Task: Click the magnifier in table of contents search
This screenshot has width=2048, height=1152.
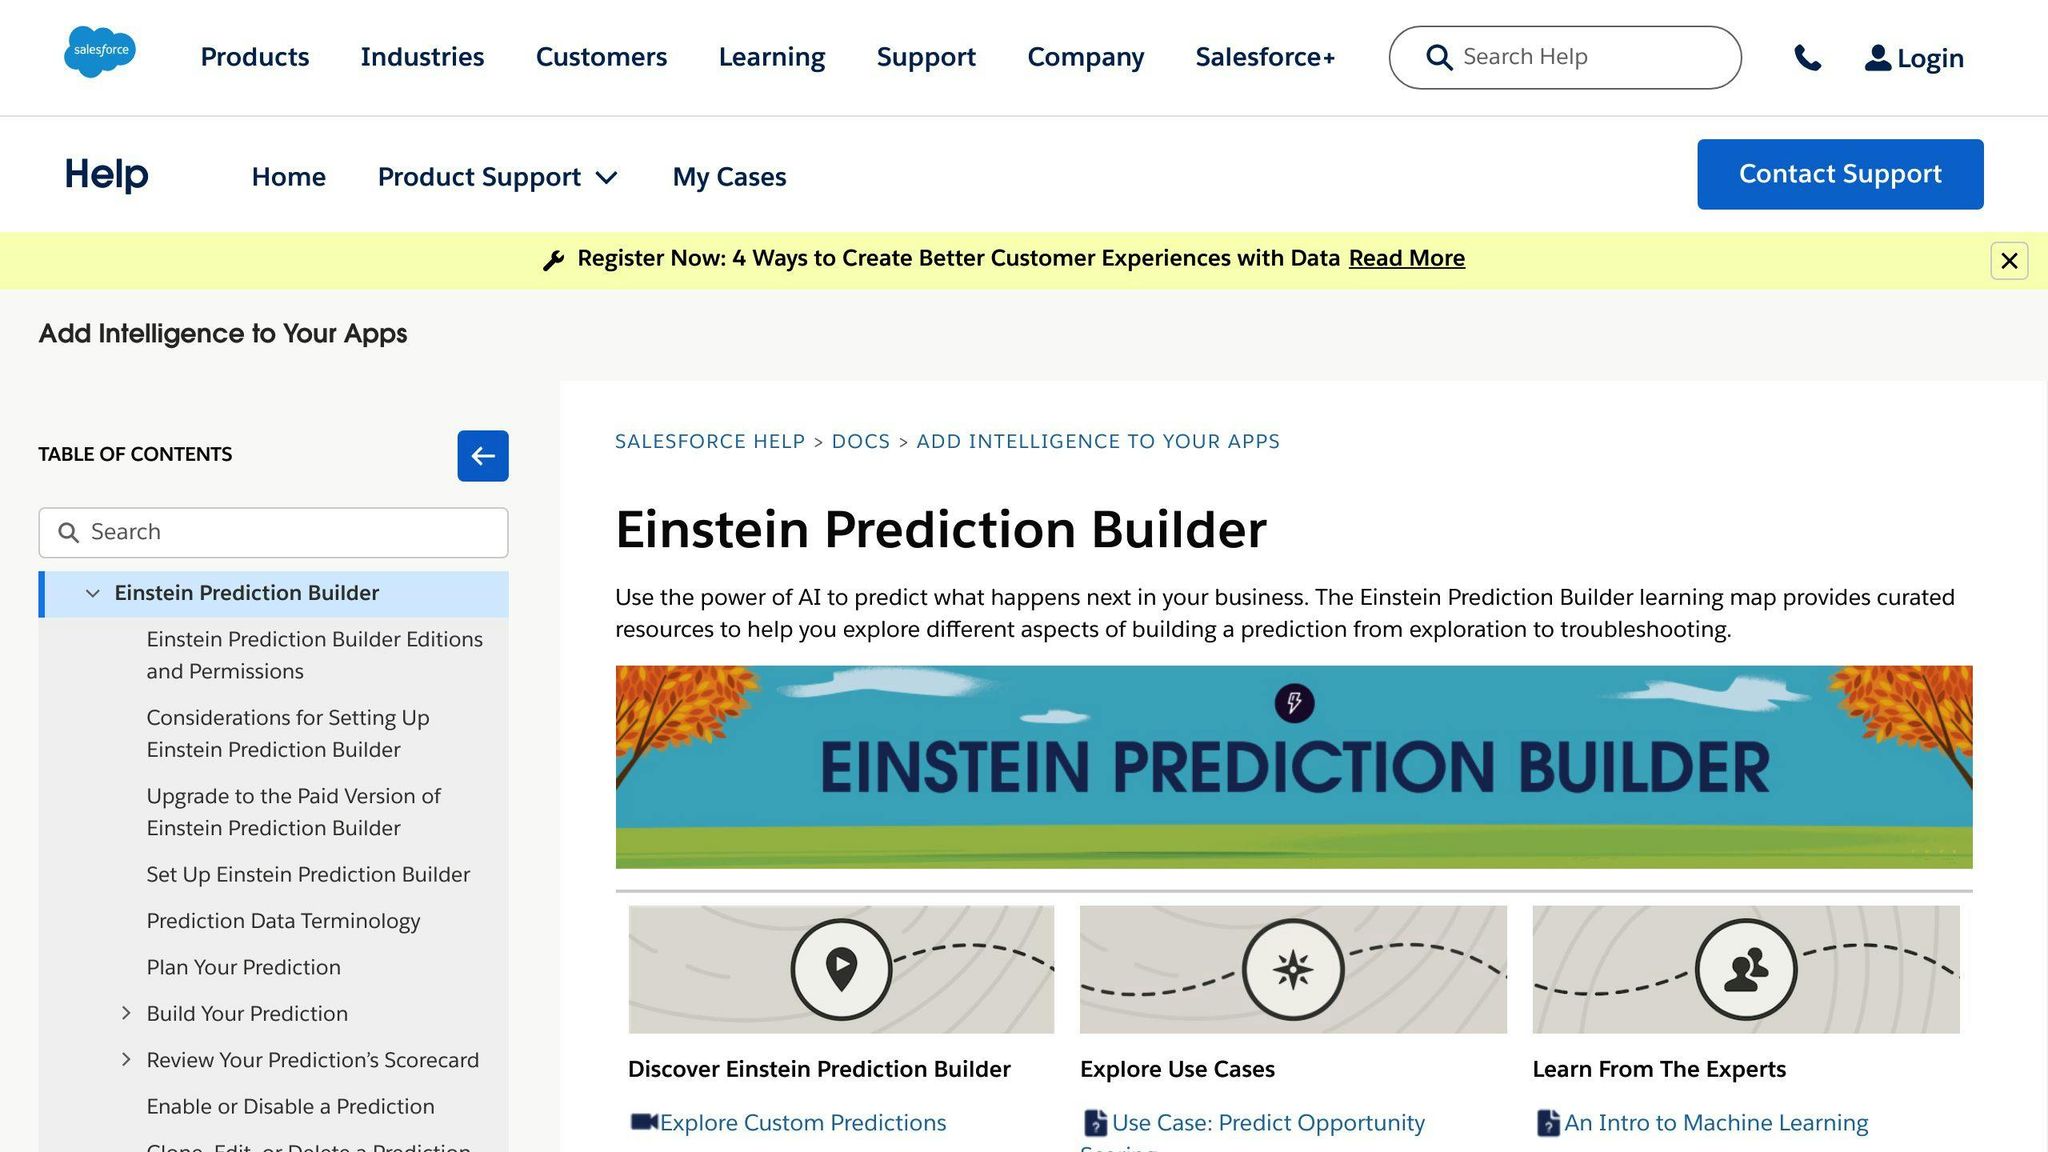Action: 68,532
